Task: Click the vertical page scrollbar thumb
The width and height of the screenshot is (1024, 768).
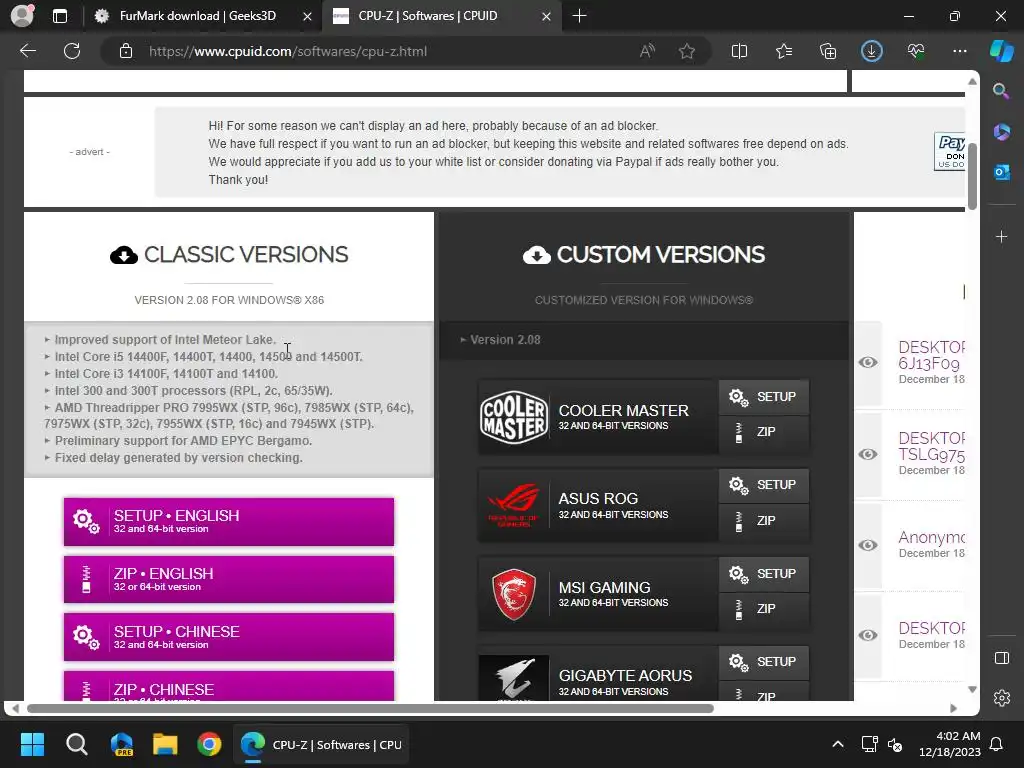Action: pos(972,176)
